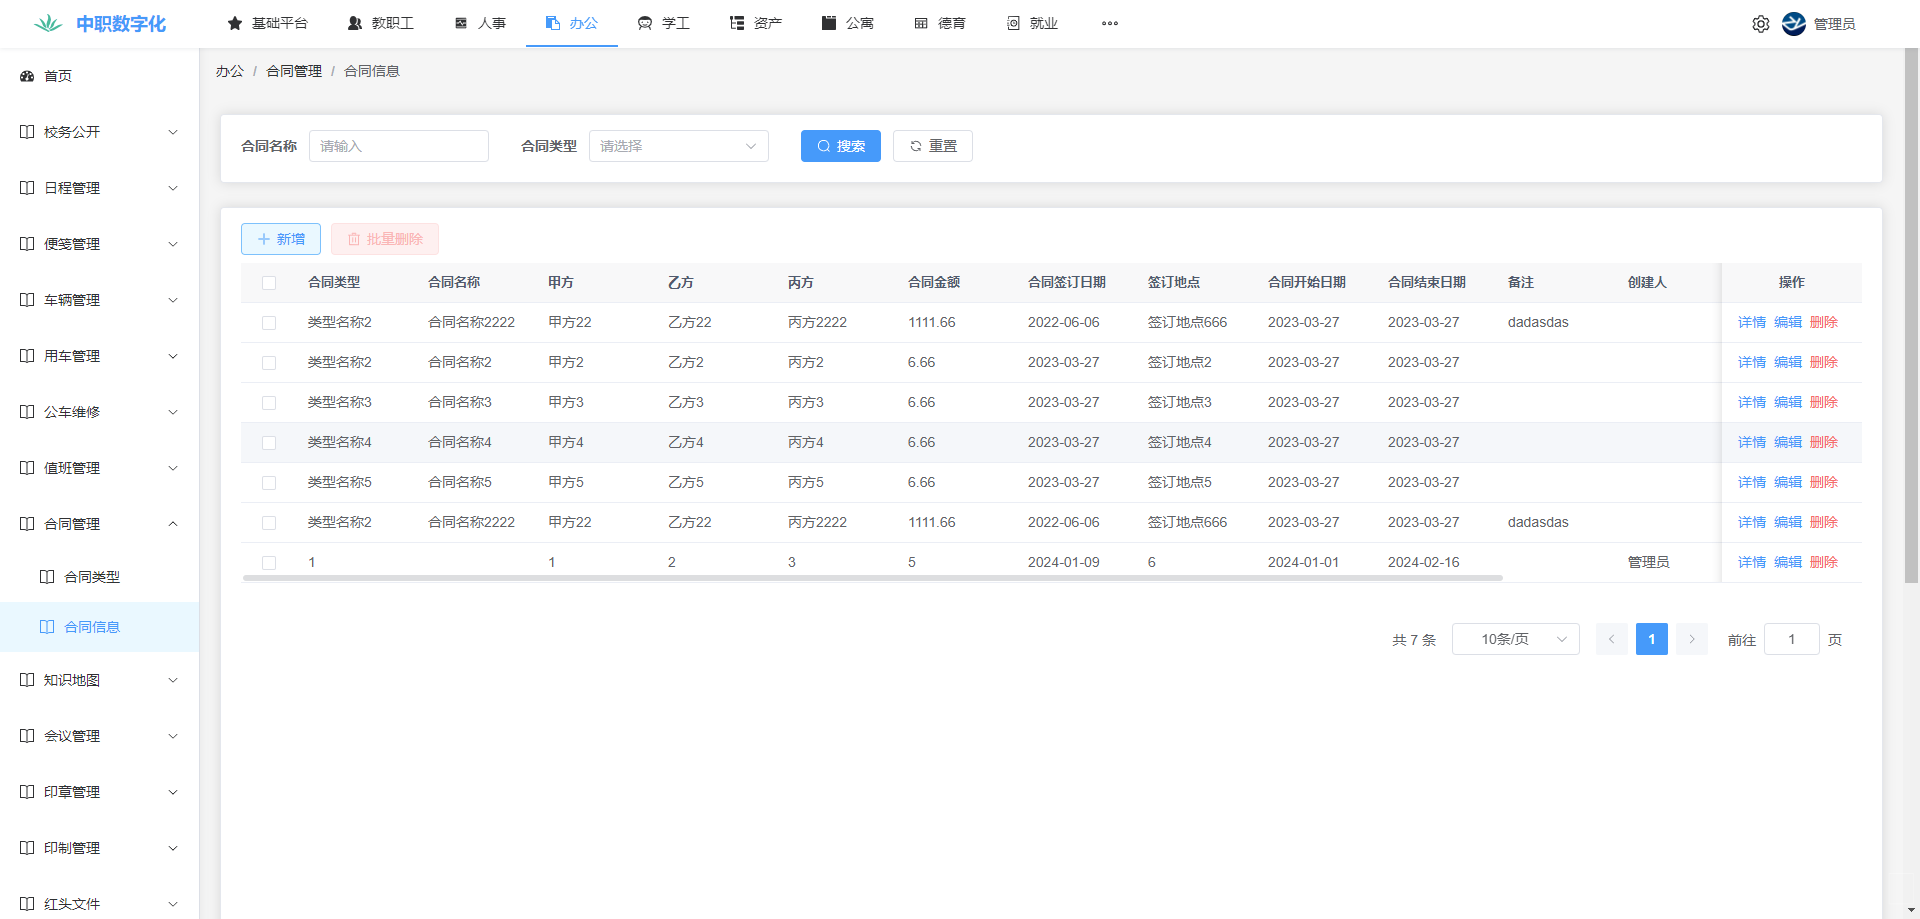Screen dimensions: 1920x919
Task: Open the 10条/页 page size dropdown
Action: (1515, 639)
